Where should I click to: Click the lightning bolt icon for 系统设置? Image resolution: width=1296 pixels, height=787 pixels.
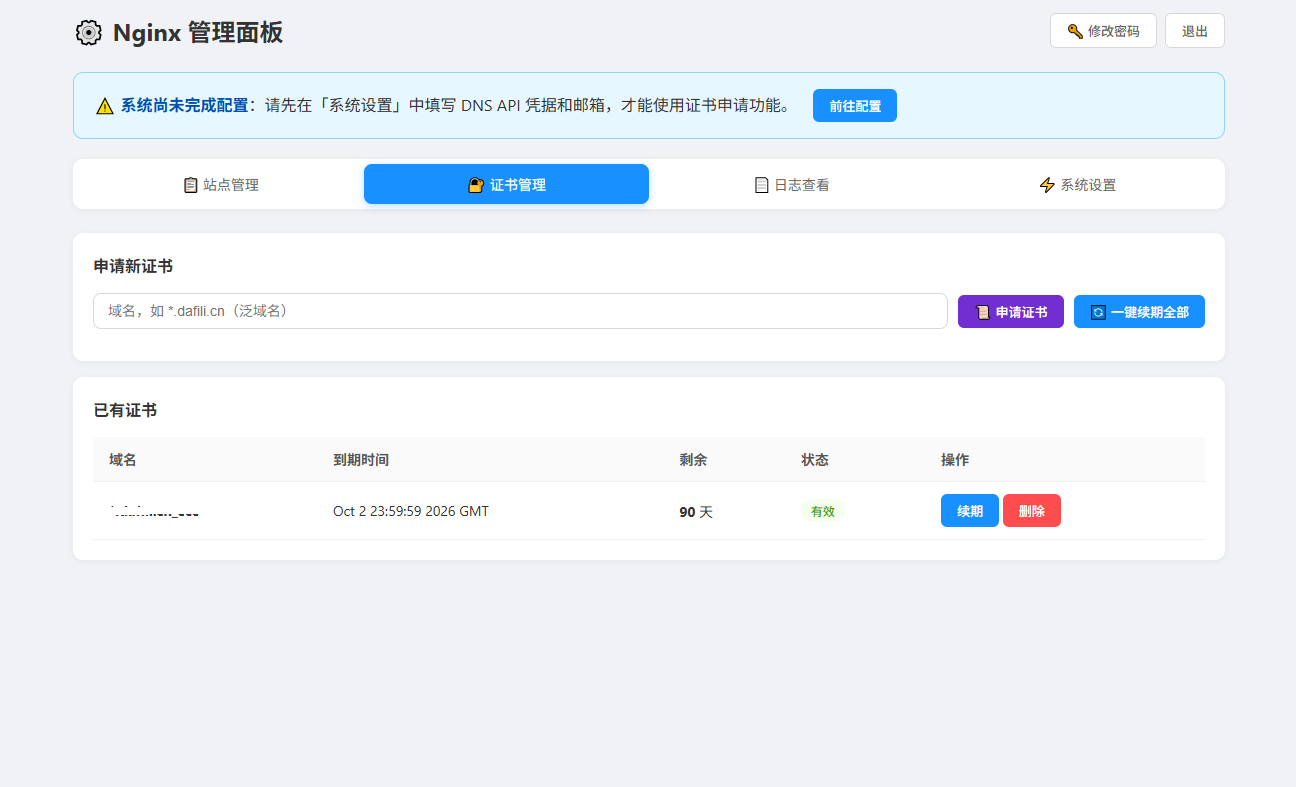point(1047,185)
